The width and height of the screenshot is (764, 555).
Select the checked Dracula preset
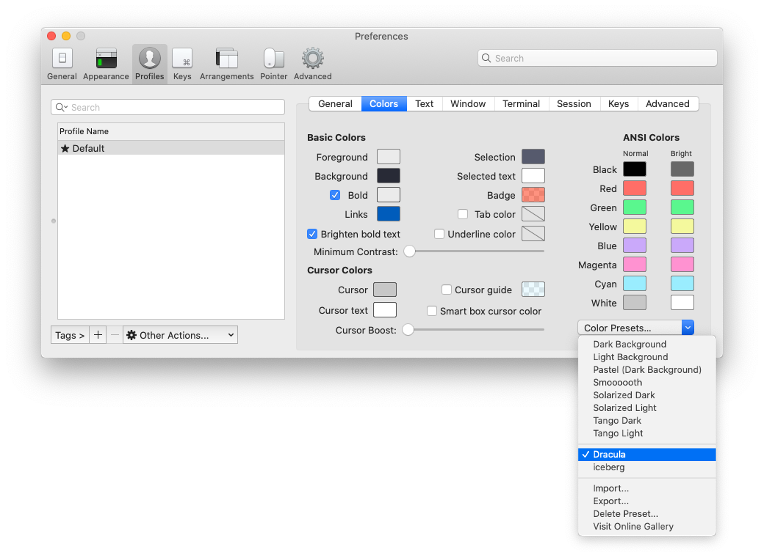(647, 454)
